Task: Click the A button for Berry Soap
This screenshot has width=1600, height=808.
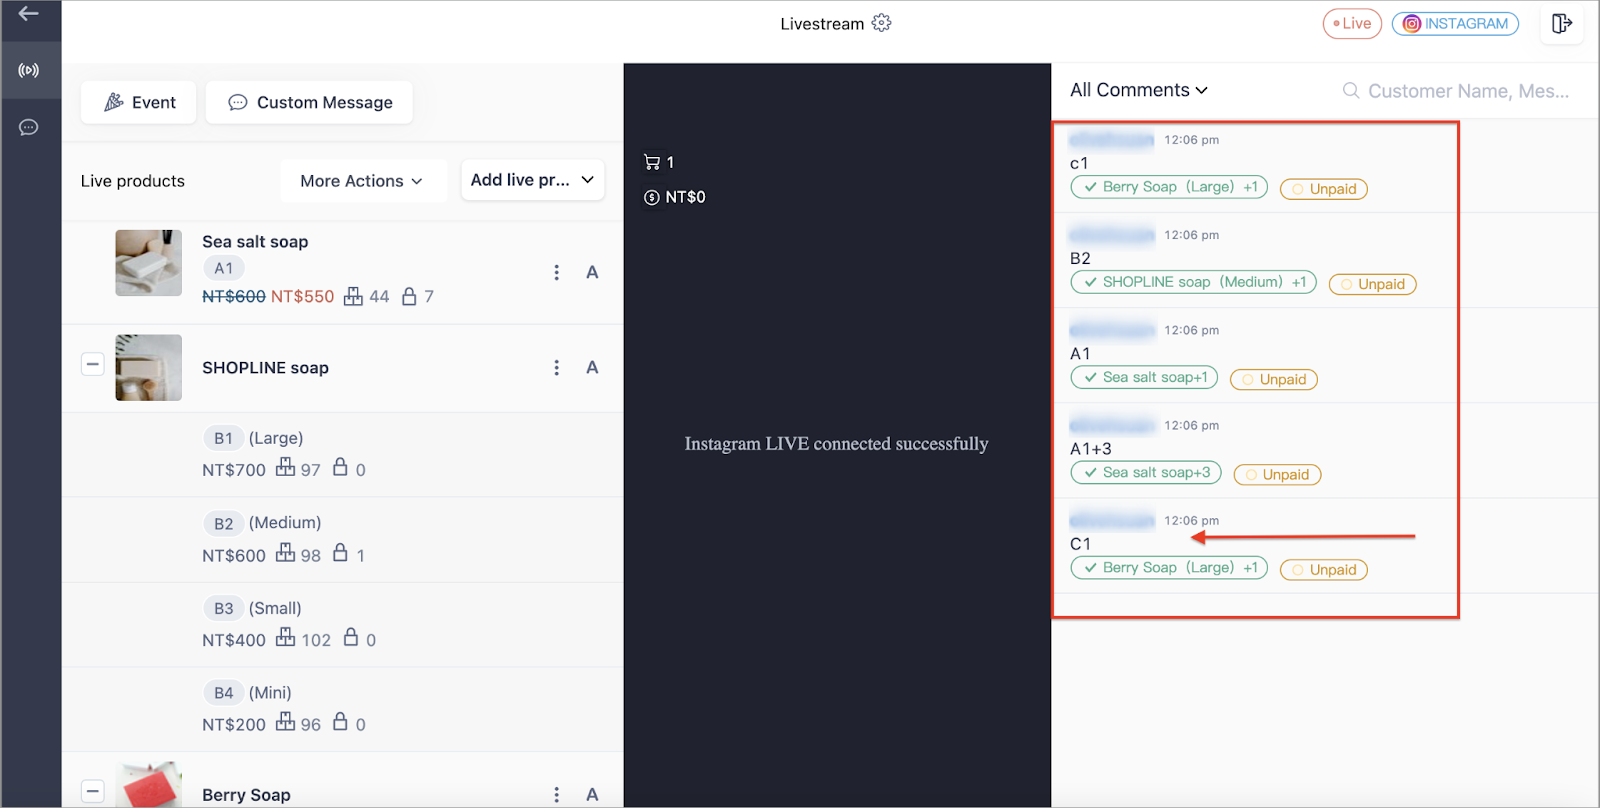Action: [x=592, y=795]
